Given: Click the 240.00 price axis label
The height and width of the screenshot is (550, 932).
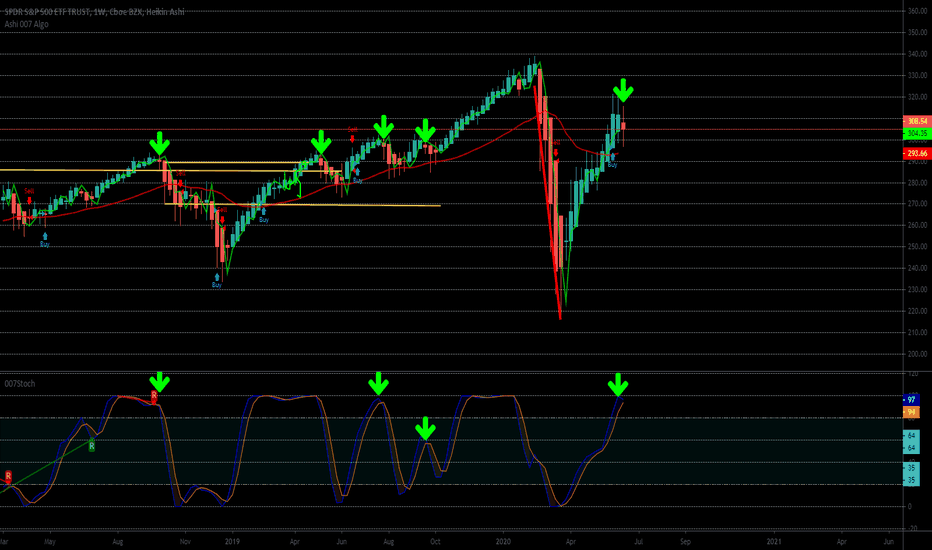Looking at the screenshot, I should (x=918, y=268).
